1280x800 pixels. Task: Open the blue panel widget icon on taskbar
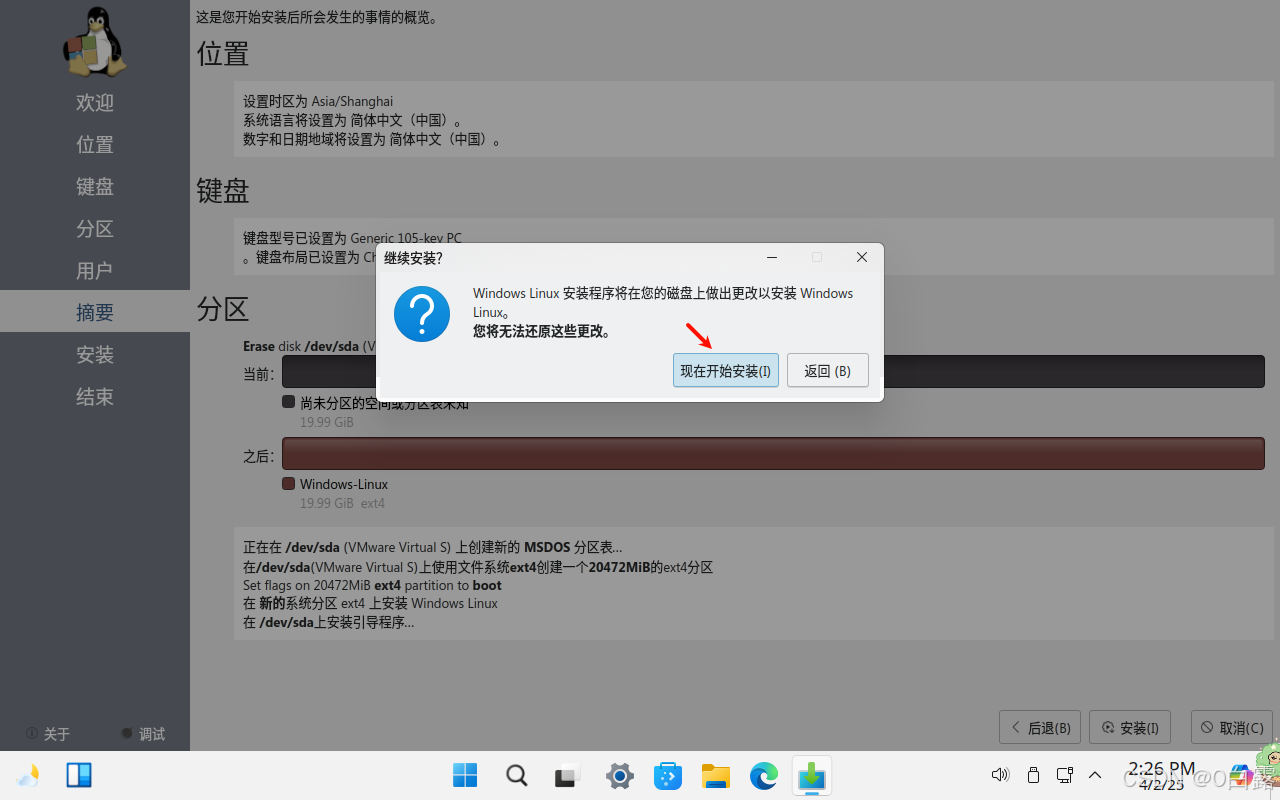coord(79,775)
